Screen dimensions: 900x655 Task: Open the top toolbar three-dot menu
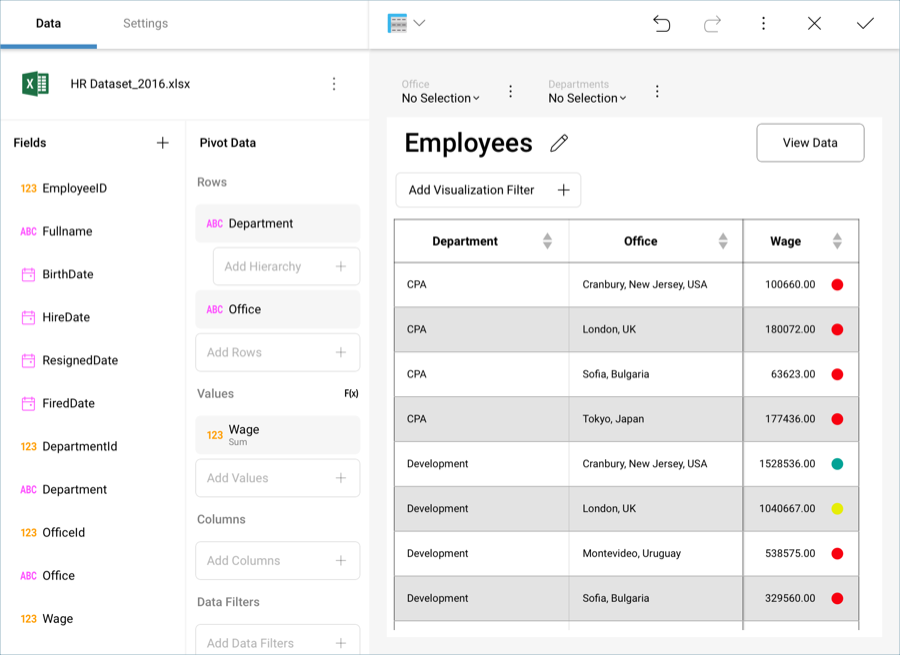pyautogui.click(x=763, y=24)
